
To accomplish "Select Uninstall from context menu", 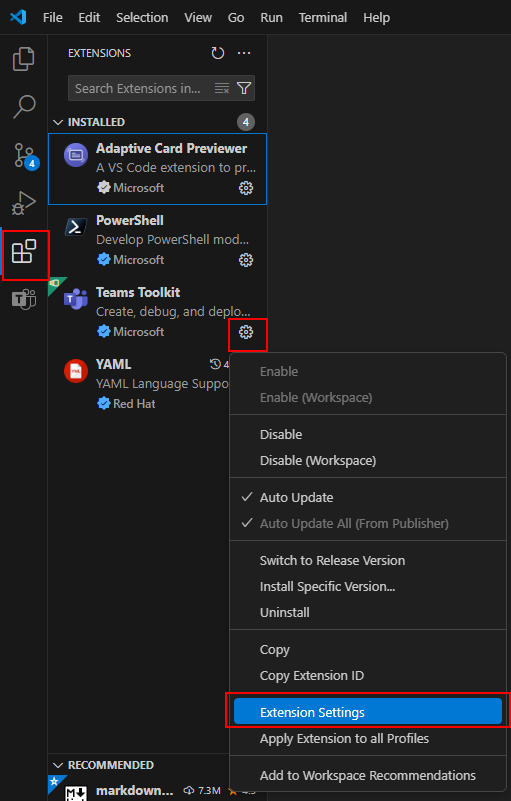I will coord(285,612).
